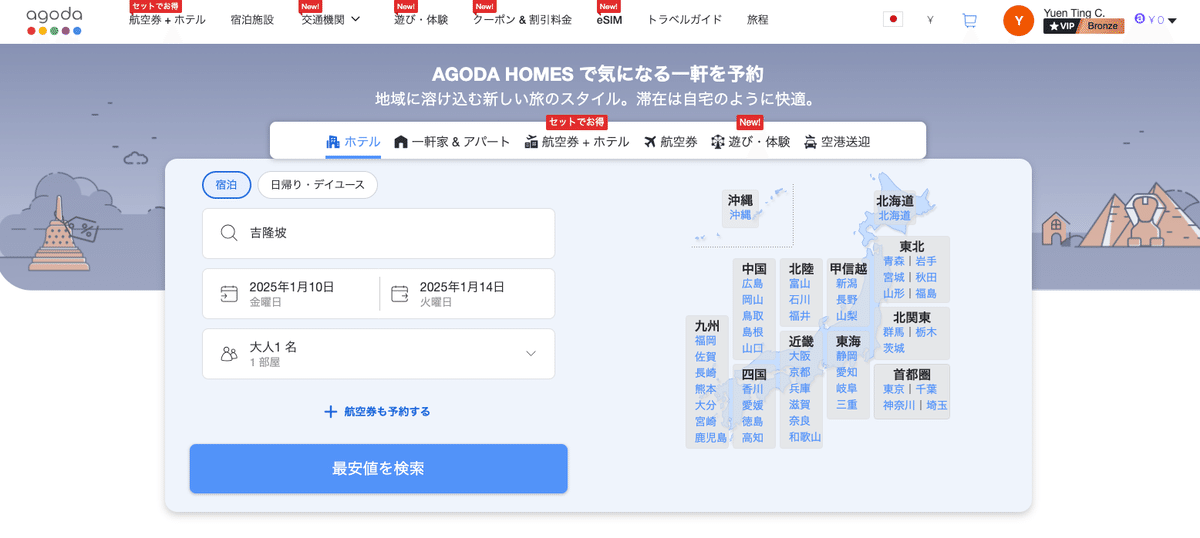The width and height of the screenshot is (1200, 538).
Task: Click the check-in calendar icon
Action: tap(229, 294)
